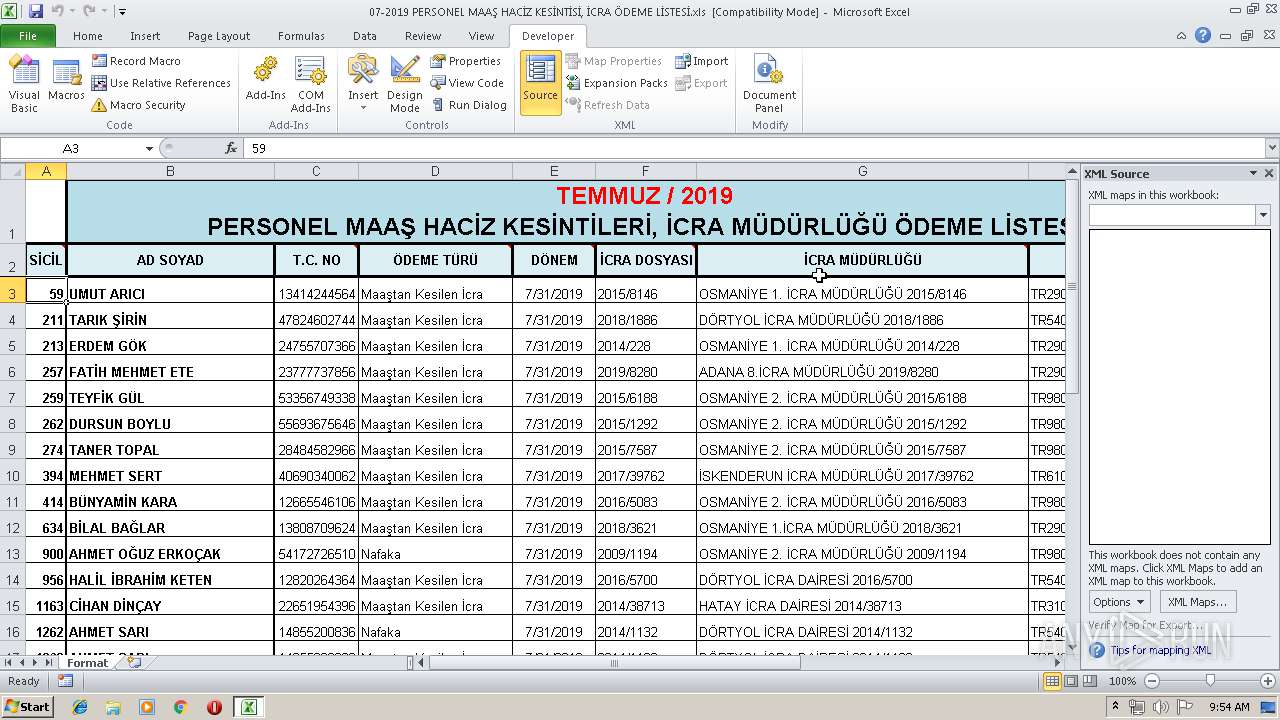Open Customize Quick Access Toolbar dropdown

tap(122, 12)
